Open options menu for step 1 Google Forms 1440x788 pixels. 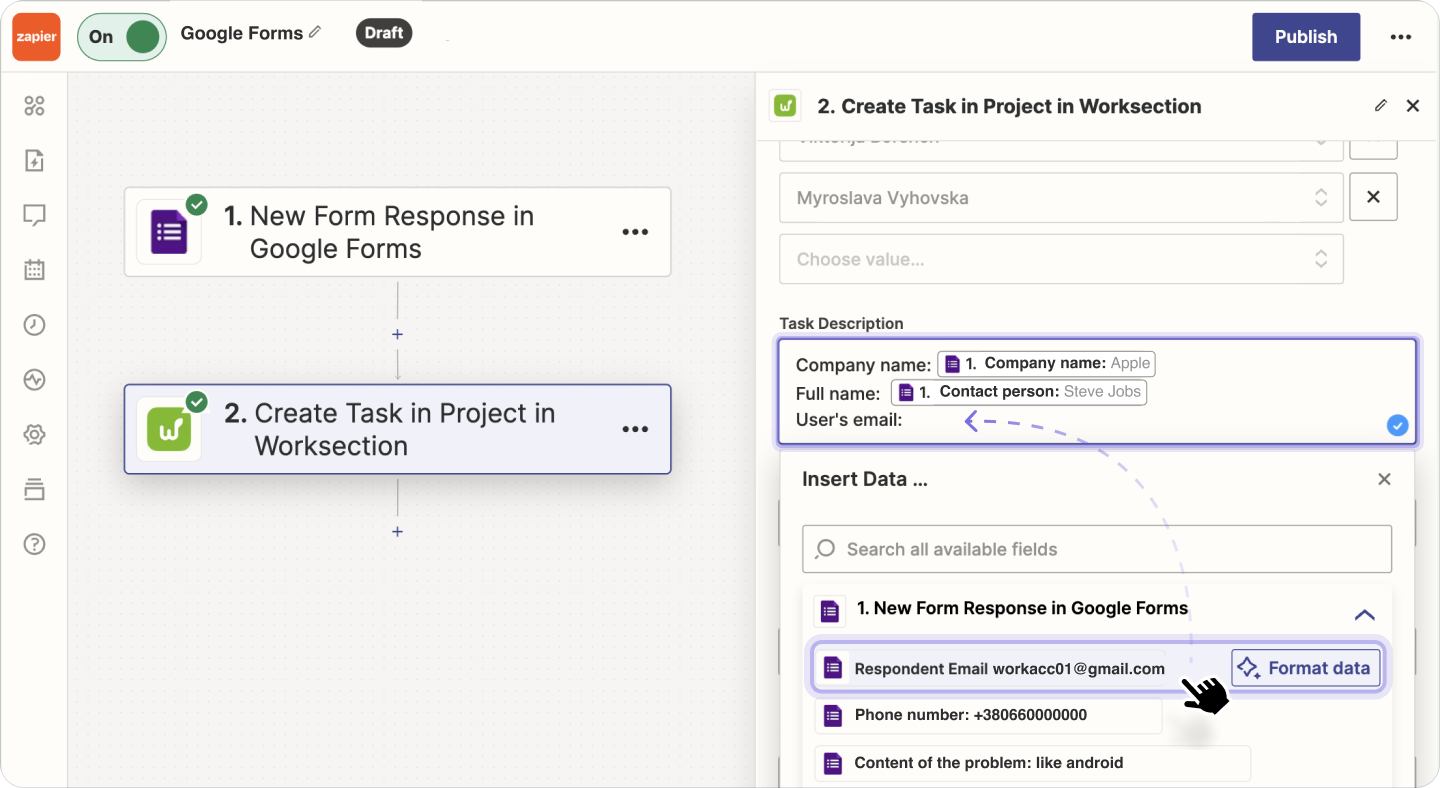[635, 232]
